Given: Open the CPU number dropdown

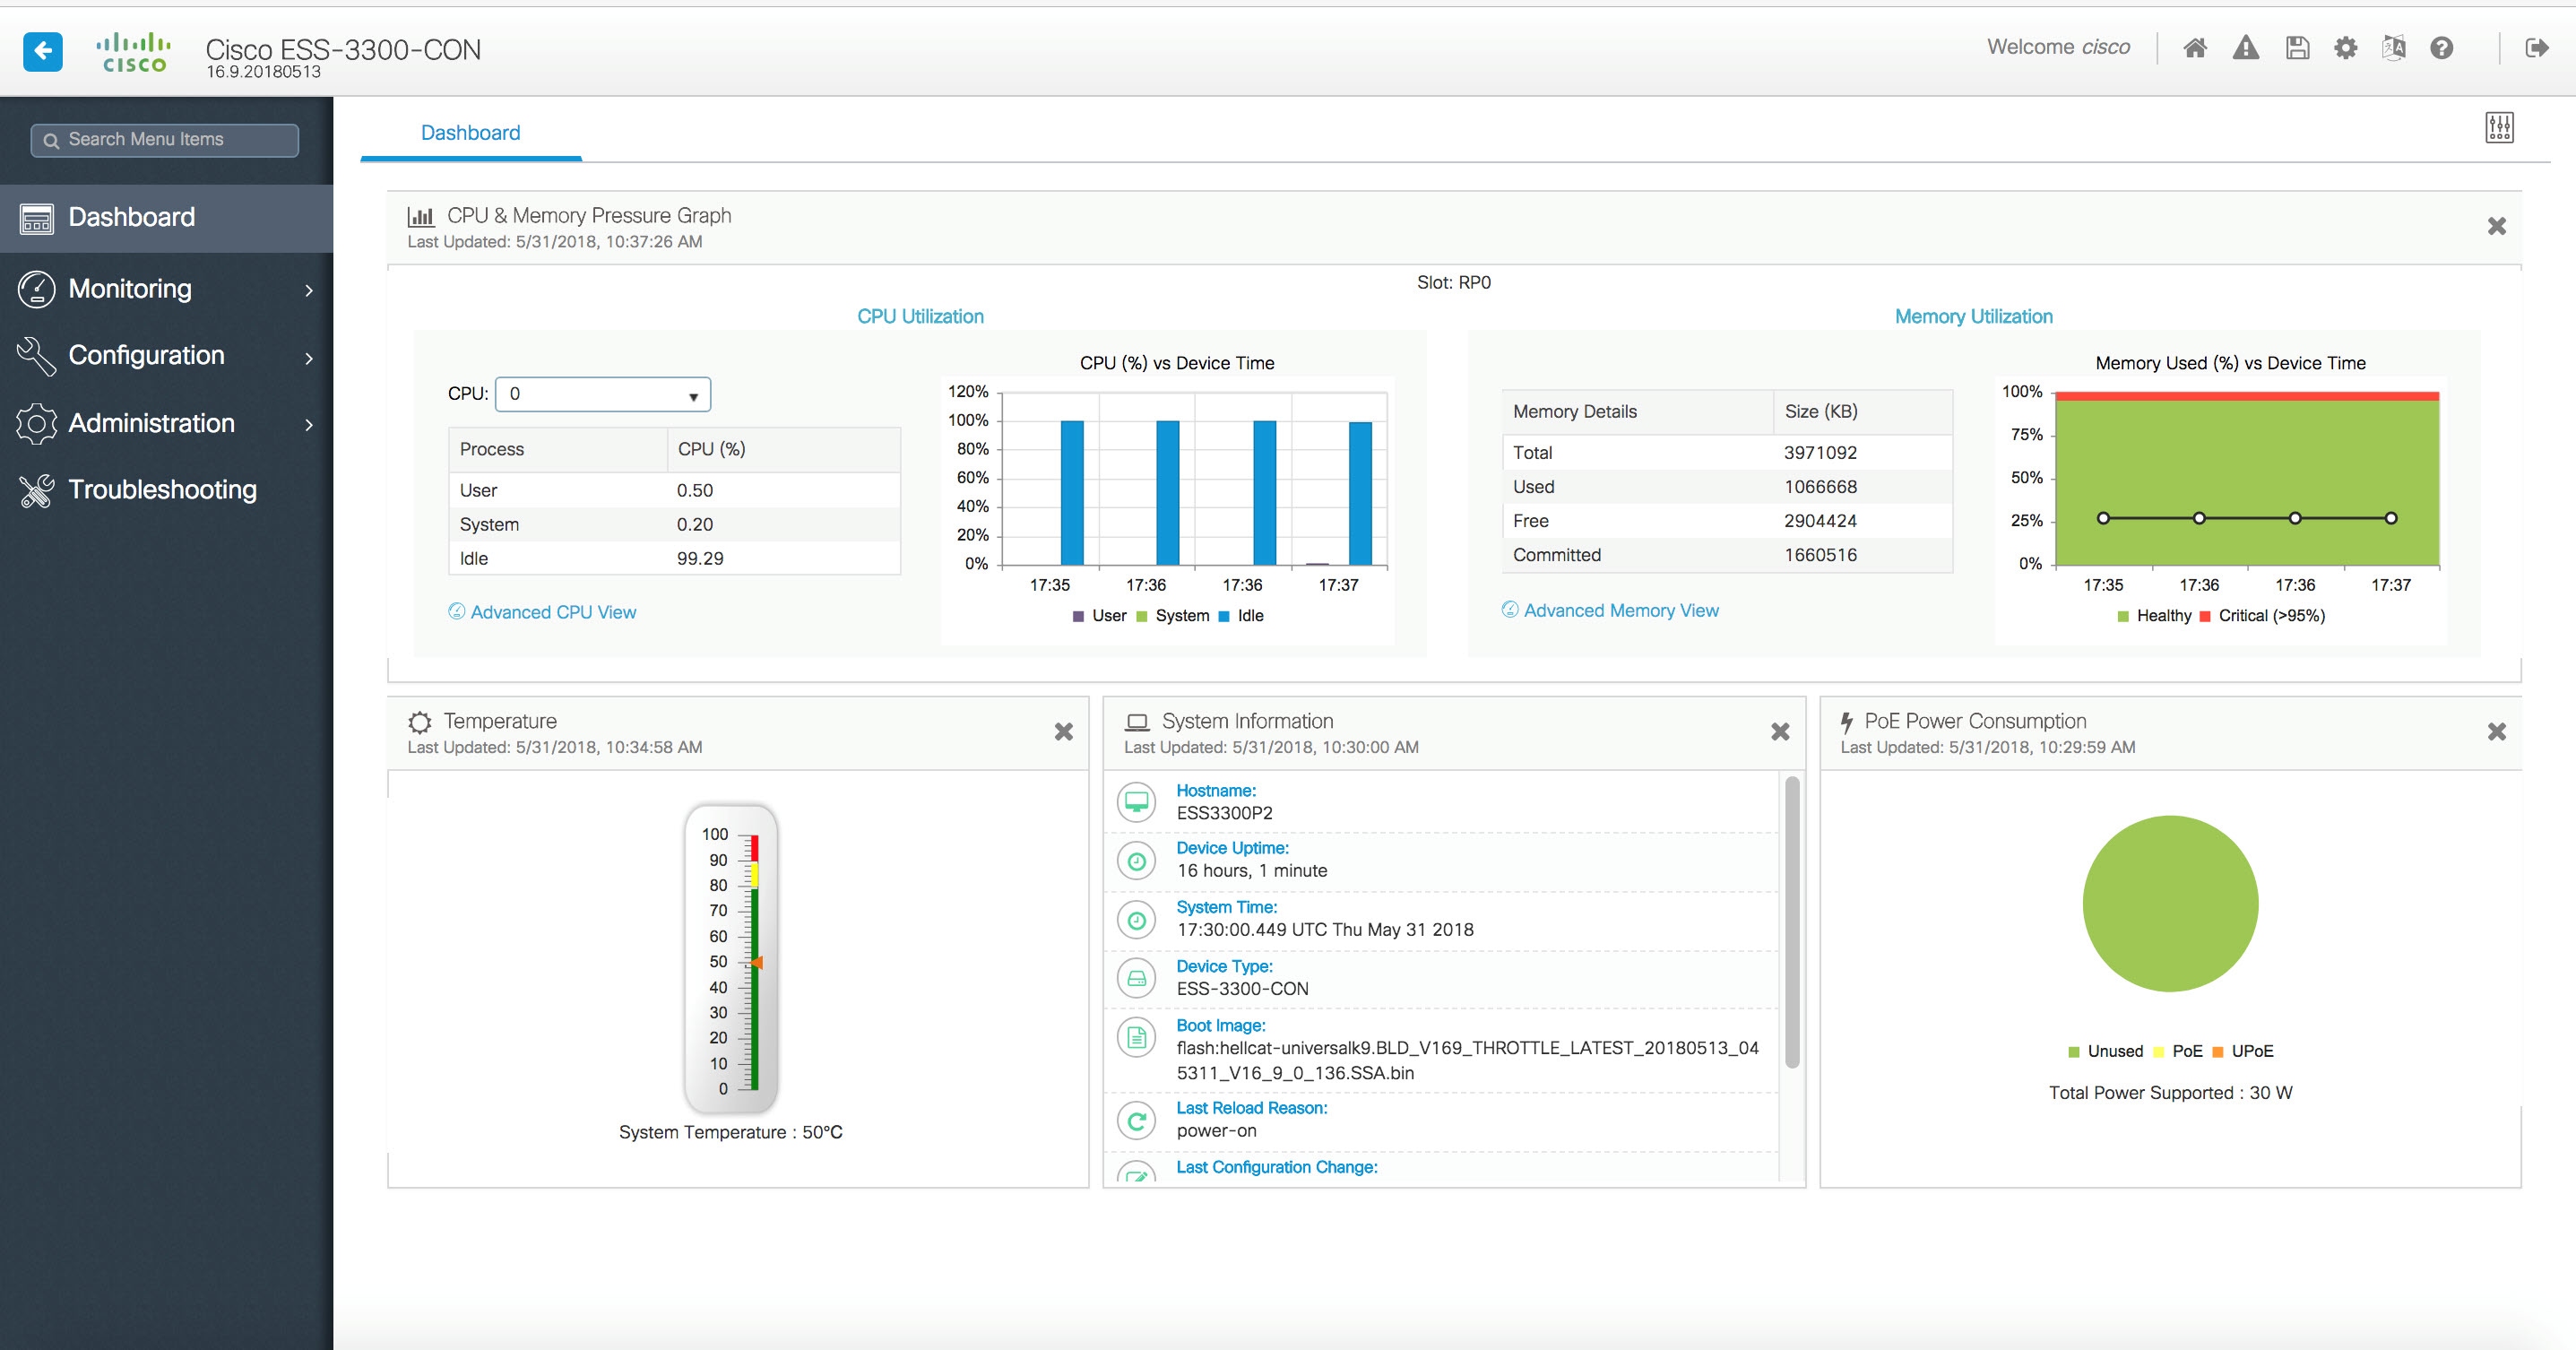Looking at the screenshot, I should tap(603, 394).
